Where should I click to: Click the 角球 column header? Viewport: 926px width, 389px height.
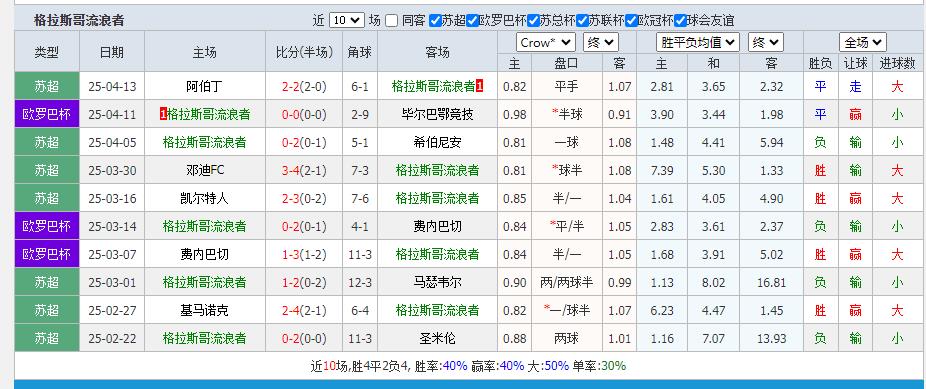tap(360, 52)
